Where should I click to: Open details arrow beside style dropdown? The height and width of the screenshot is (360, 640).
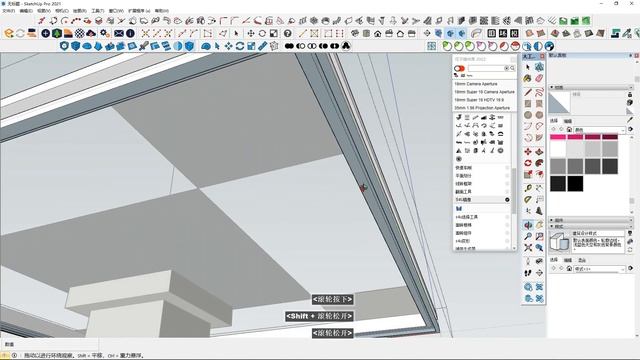631,269
